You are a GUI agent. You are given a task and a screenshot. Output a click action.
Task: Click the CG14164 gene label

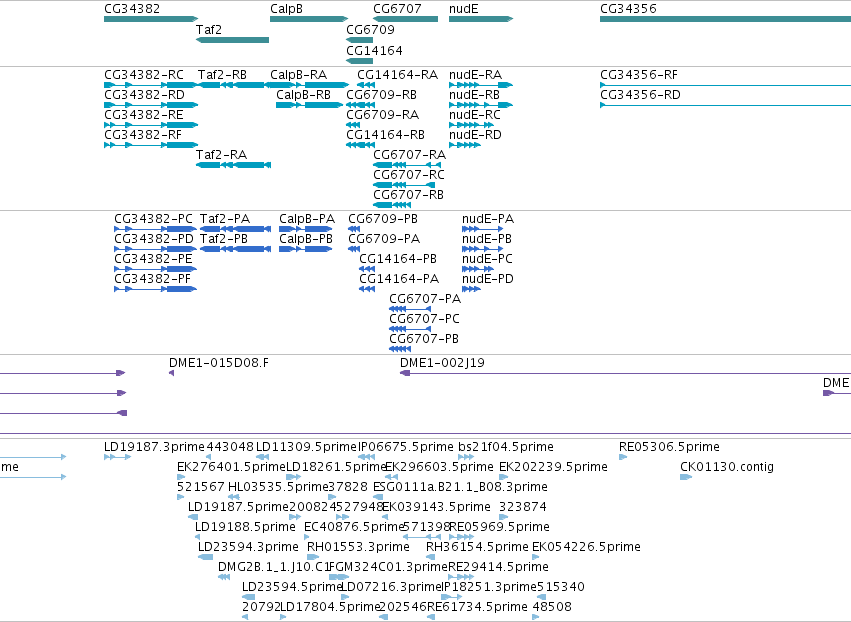(x=374, y=50)
